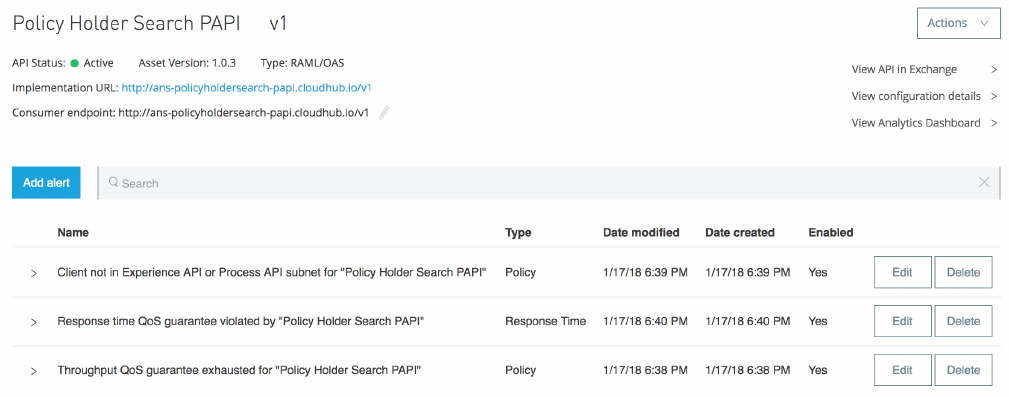This screenshot has width=1009, height=397.
Task: Click the chevron next to View API in Exchange
Action: [x=994, y=69]
